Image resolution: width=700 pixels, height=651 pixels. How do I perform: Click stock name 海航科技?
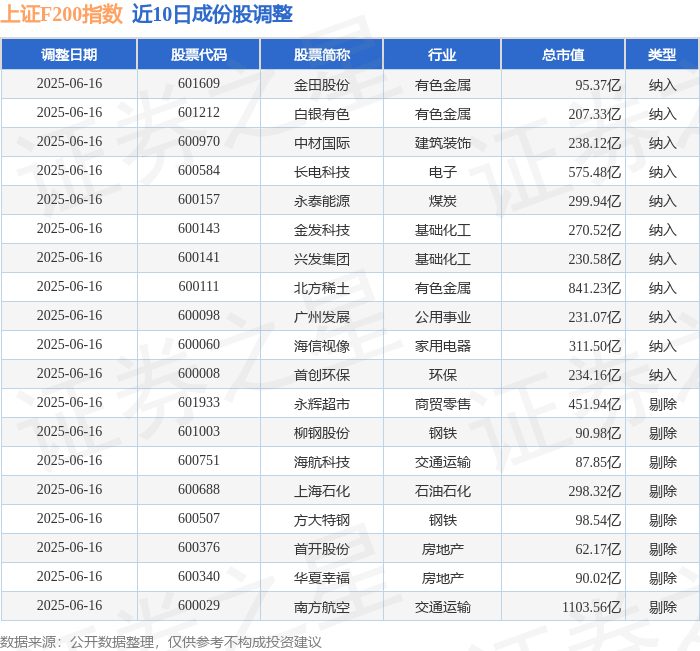tap(321, 462)
